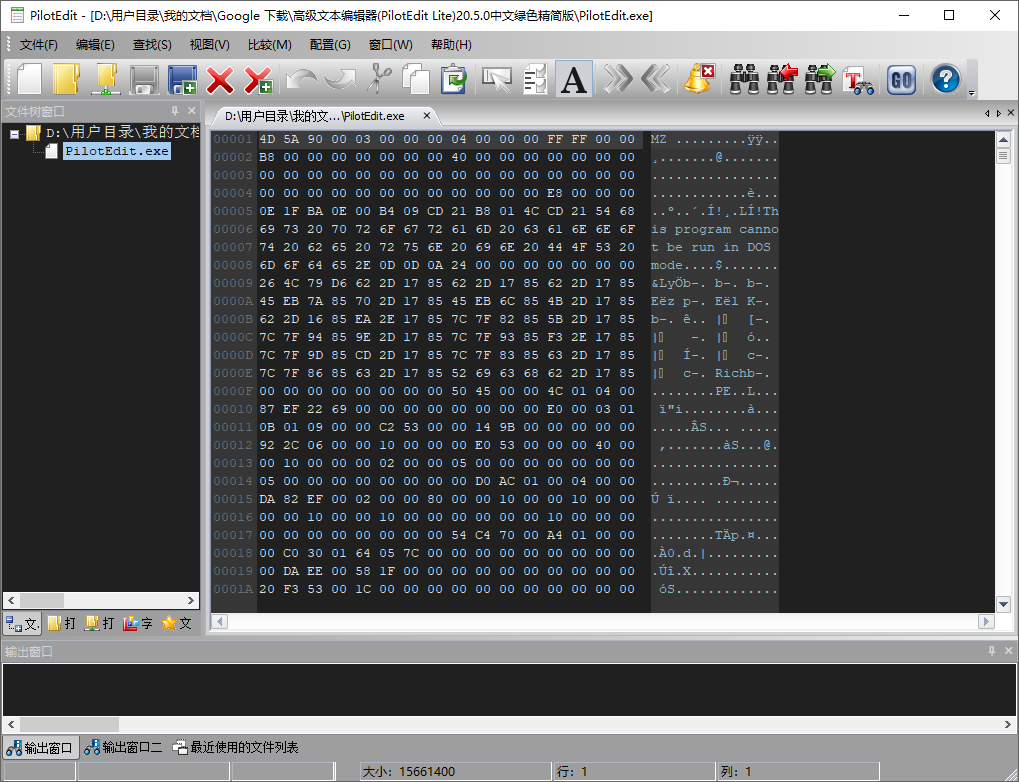Click the large A font icon
Viewport: 1019px width, 782px height.
[x=574, y=80]
